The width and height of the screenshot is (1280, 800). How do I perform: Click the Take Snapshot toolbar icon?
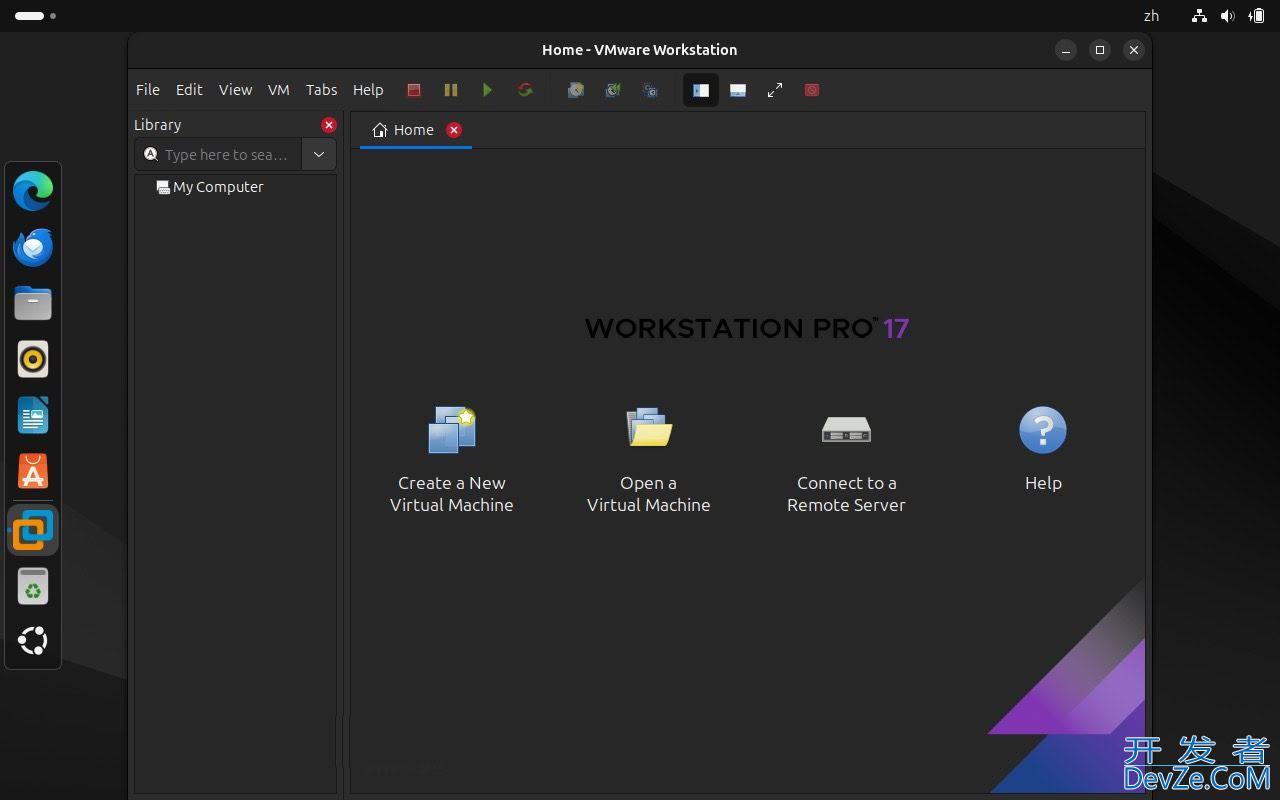click(576, 90)
